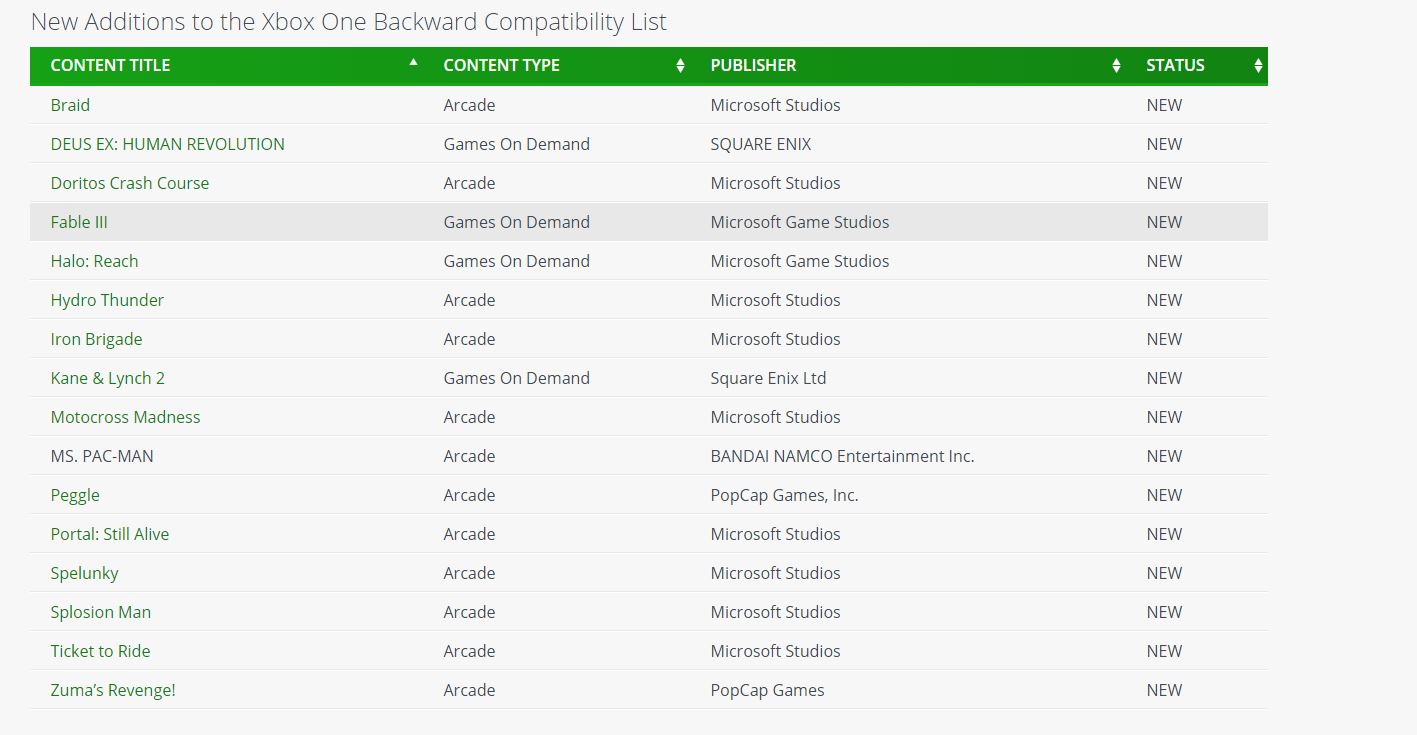The height and width of the screenshot is (735, 1417).
Task: Click NEW status in Fable III row
Action: [1164, 222]
